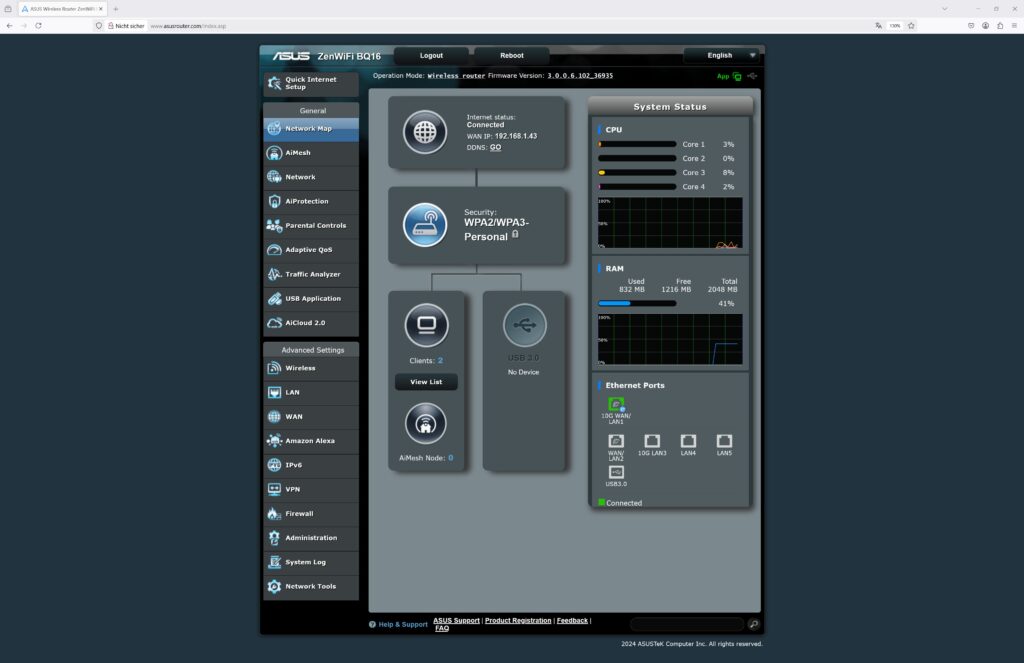Image resolution: width=1024 pixels, height=663 pixels.
Task: Click the LAN4 port icon
Action: [x=688, y=441]
